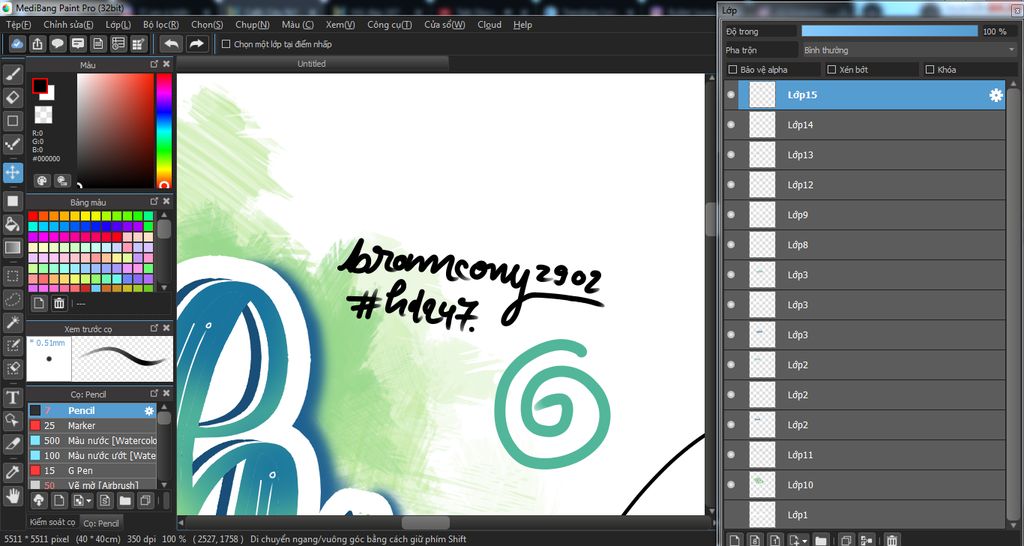
Task: Pop out the Xem trước cọ panel
Action: tap(154, 328)
